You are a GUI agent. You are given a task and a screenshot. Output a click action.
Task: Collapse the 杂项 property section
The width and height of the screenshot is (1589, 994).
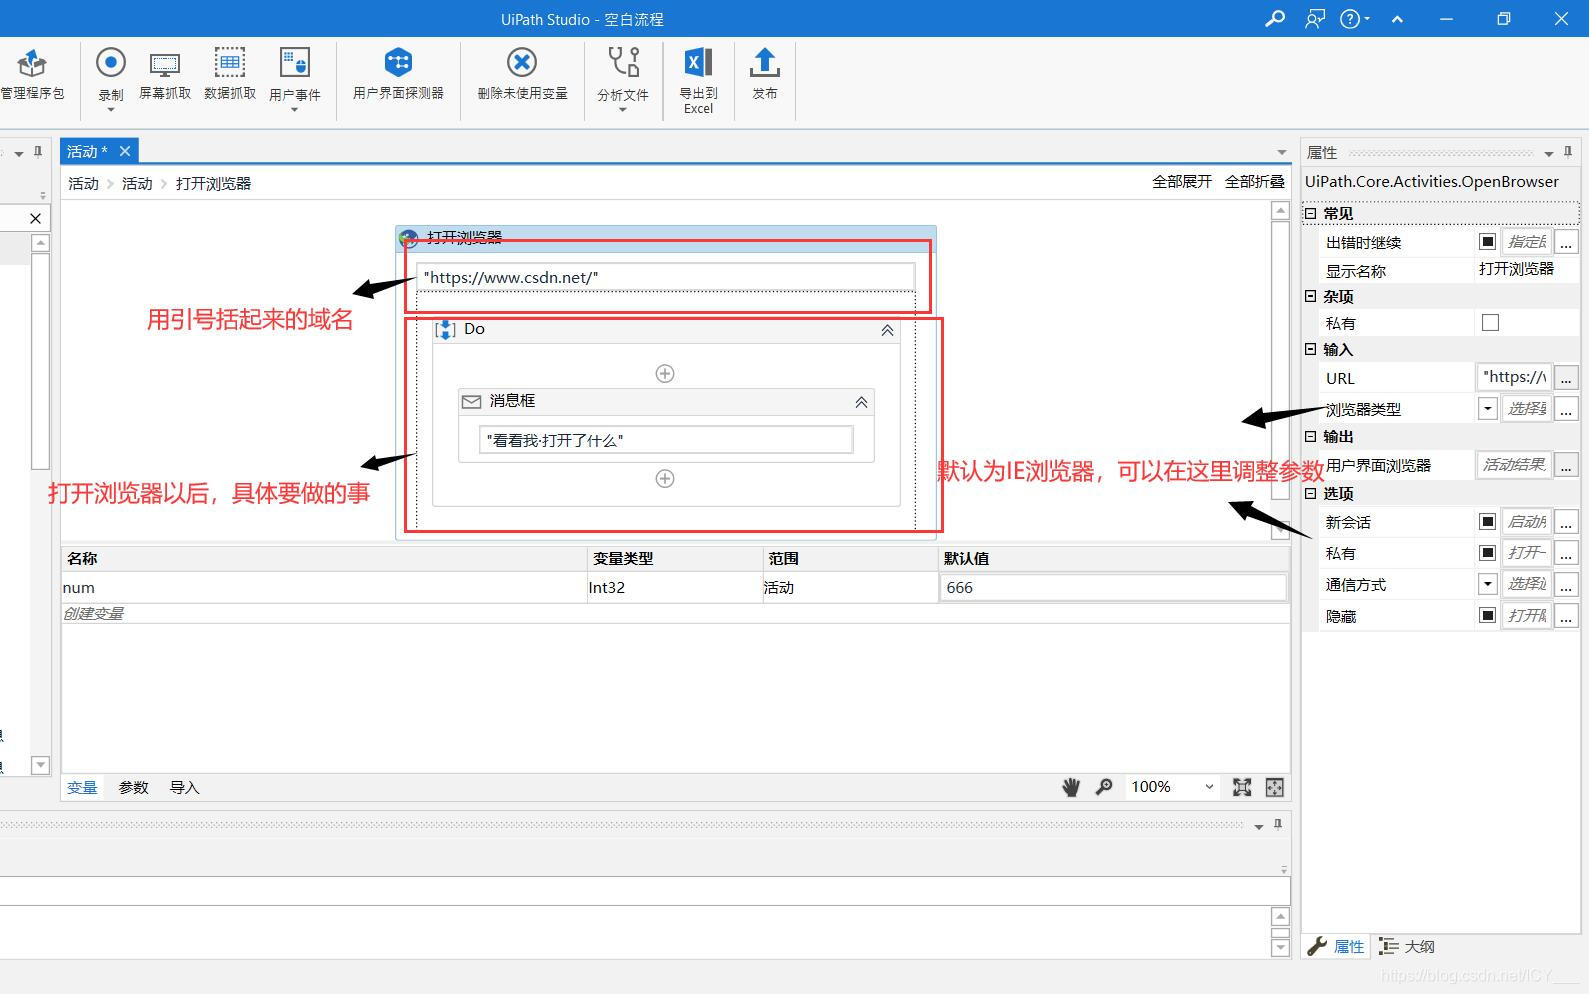tap(1311, 296)
